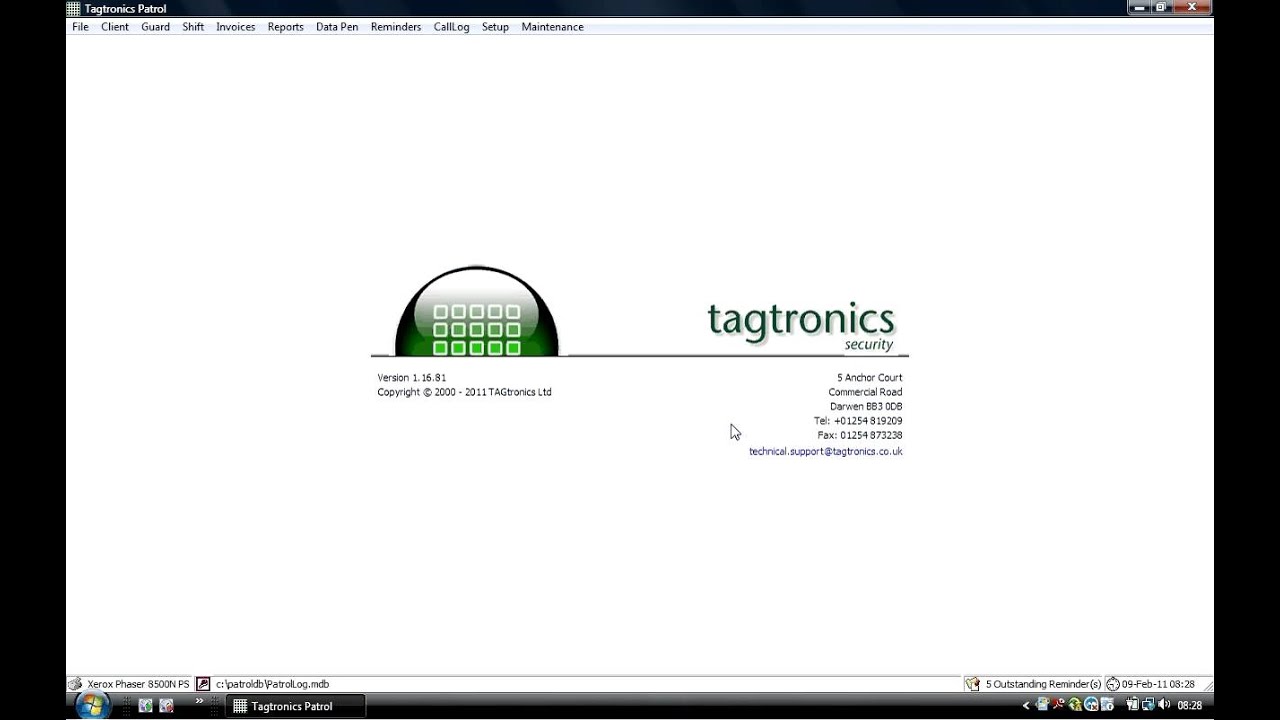This screenshot has width=1280, height=720.
Task: Click the c:\patroldb\PatrolLog.mdb path text
Action: 272,684
